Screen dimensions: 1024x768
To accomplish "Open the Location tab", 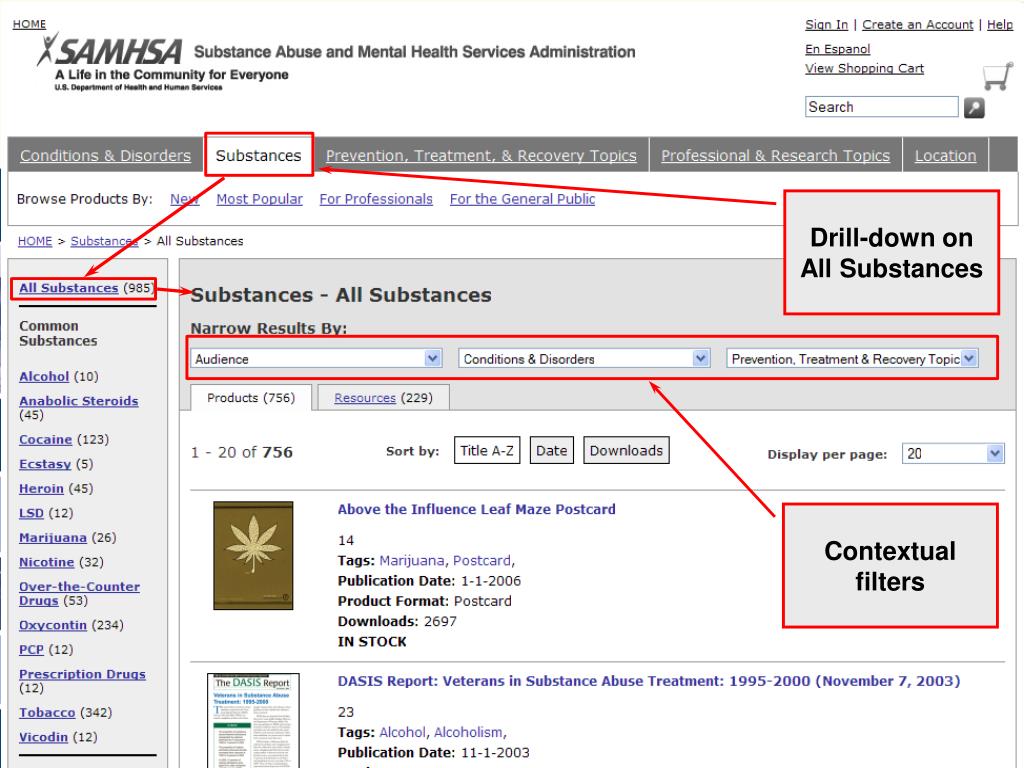I will click(946, 155).
